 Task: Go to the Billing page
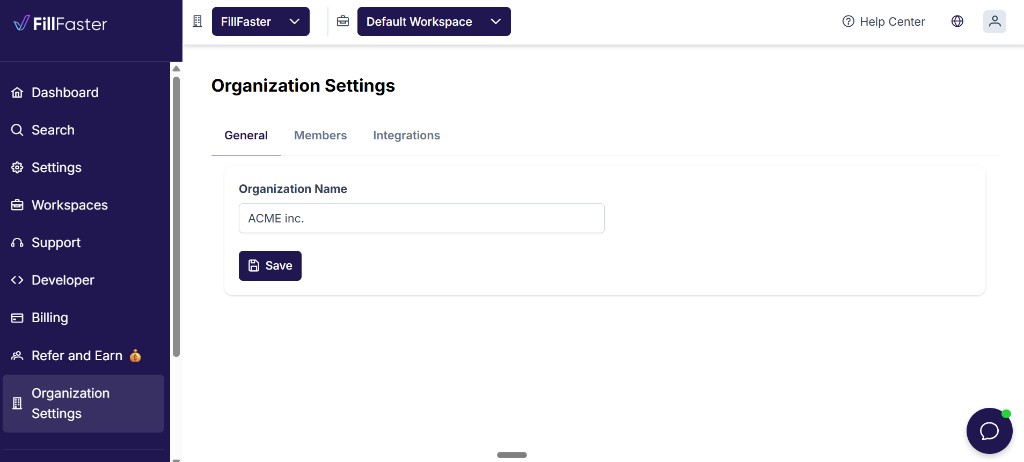click(x=84, y=318)
